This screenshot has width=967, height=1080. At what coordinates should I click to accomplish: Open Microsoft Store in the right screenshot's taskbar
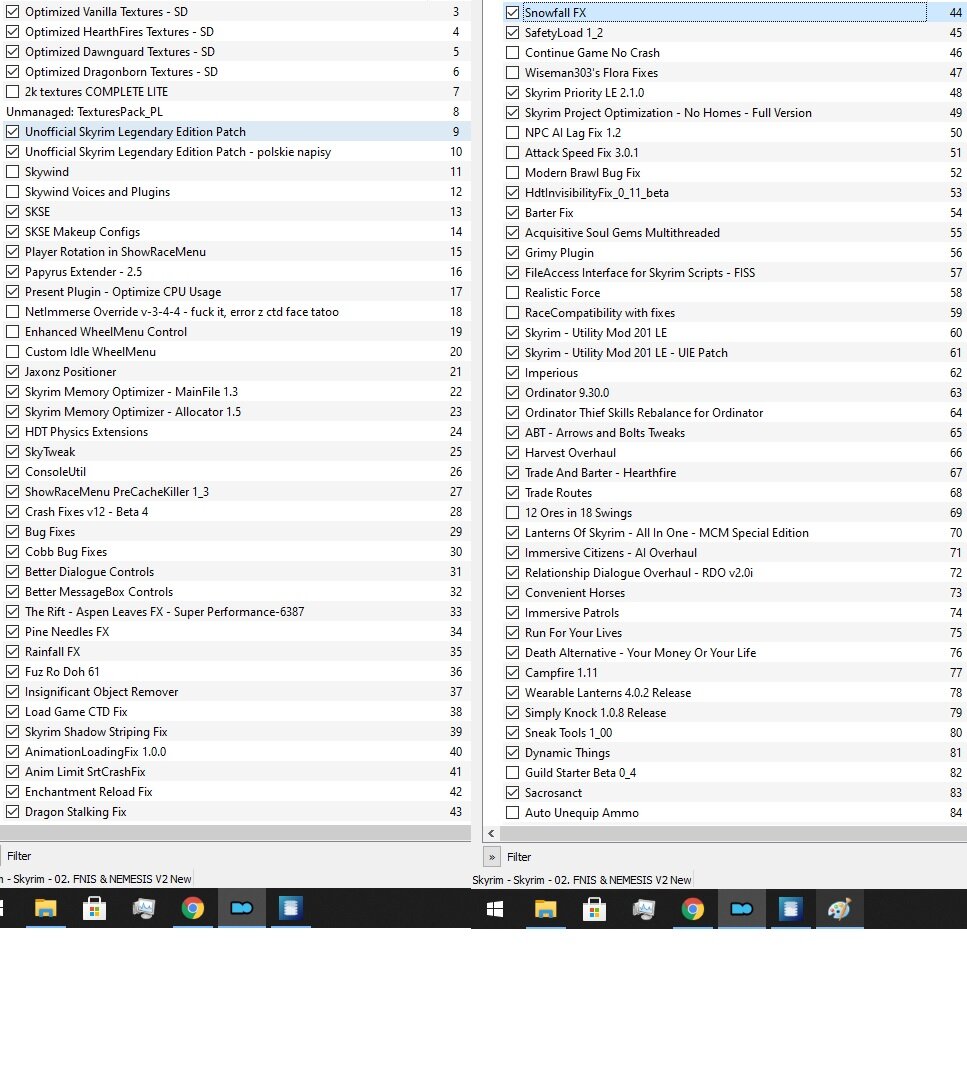click(594, 910)
